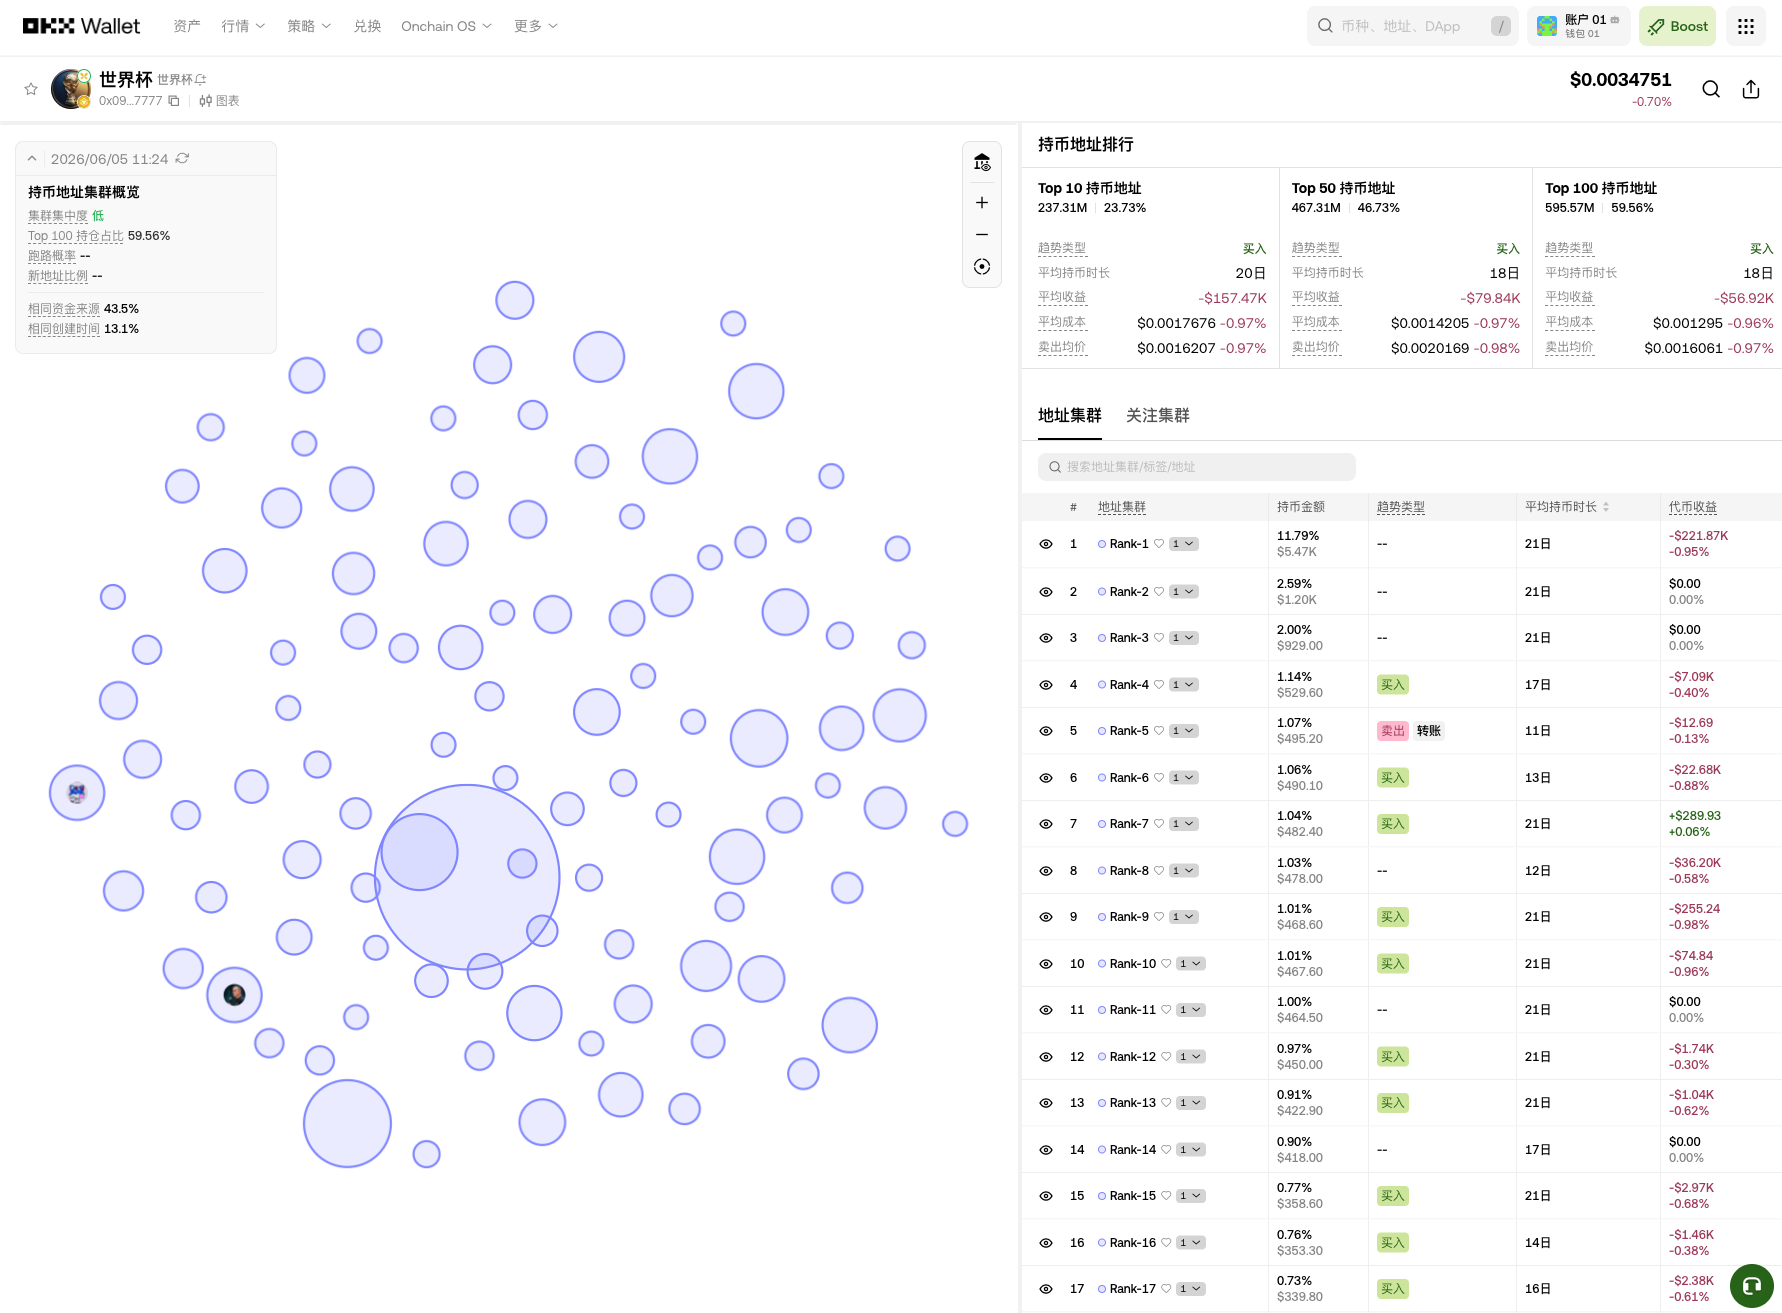
Task: Expand the Rank-3 address count dropdown
Action: click(1184, 638)
